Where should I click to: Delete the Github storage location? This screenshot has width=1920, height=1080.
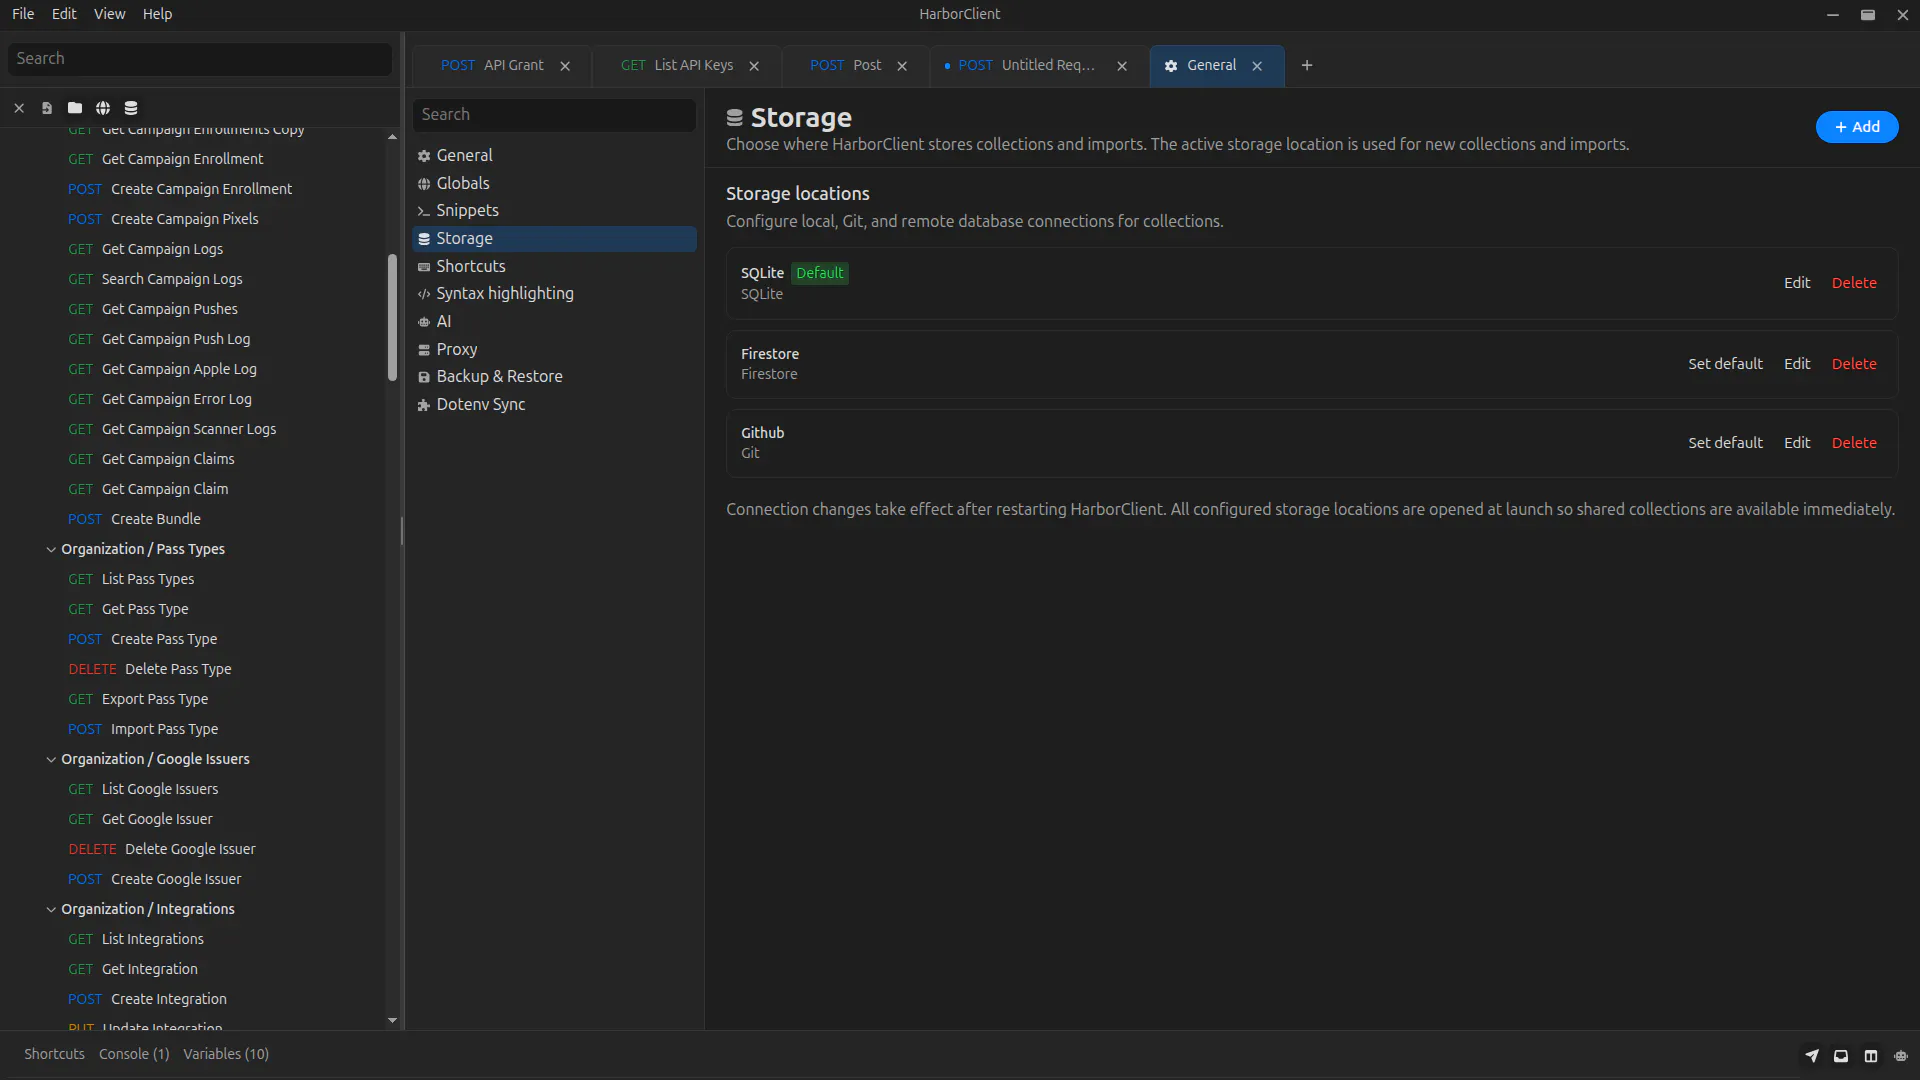click(1854, 443)
